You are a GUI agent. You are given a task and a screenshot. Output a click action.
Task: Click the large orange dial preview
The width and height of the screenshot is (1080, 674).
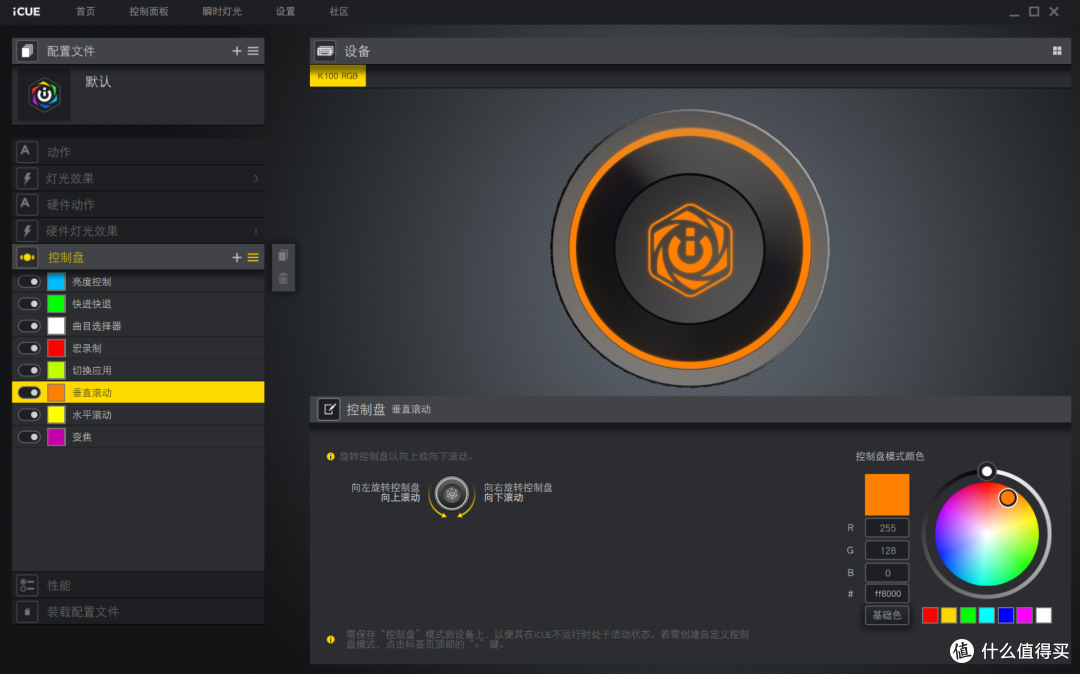pos(689,248)
